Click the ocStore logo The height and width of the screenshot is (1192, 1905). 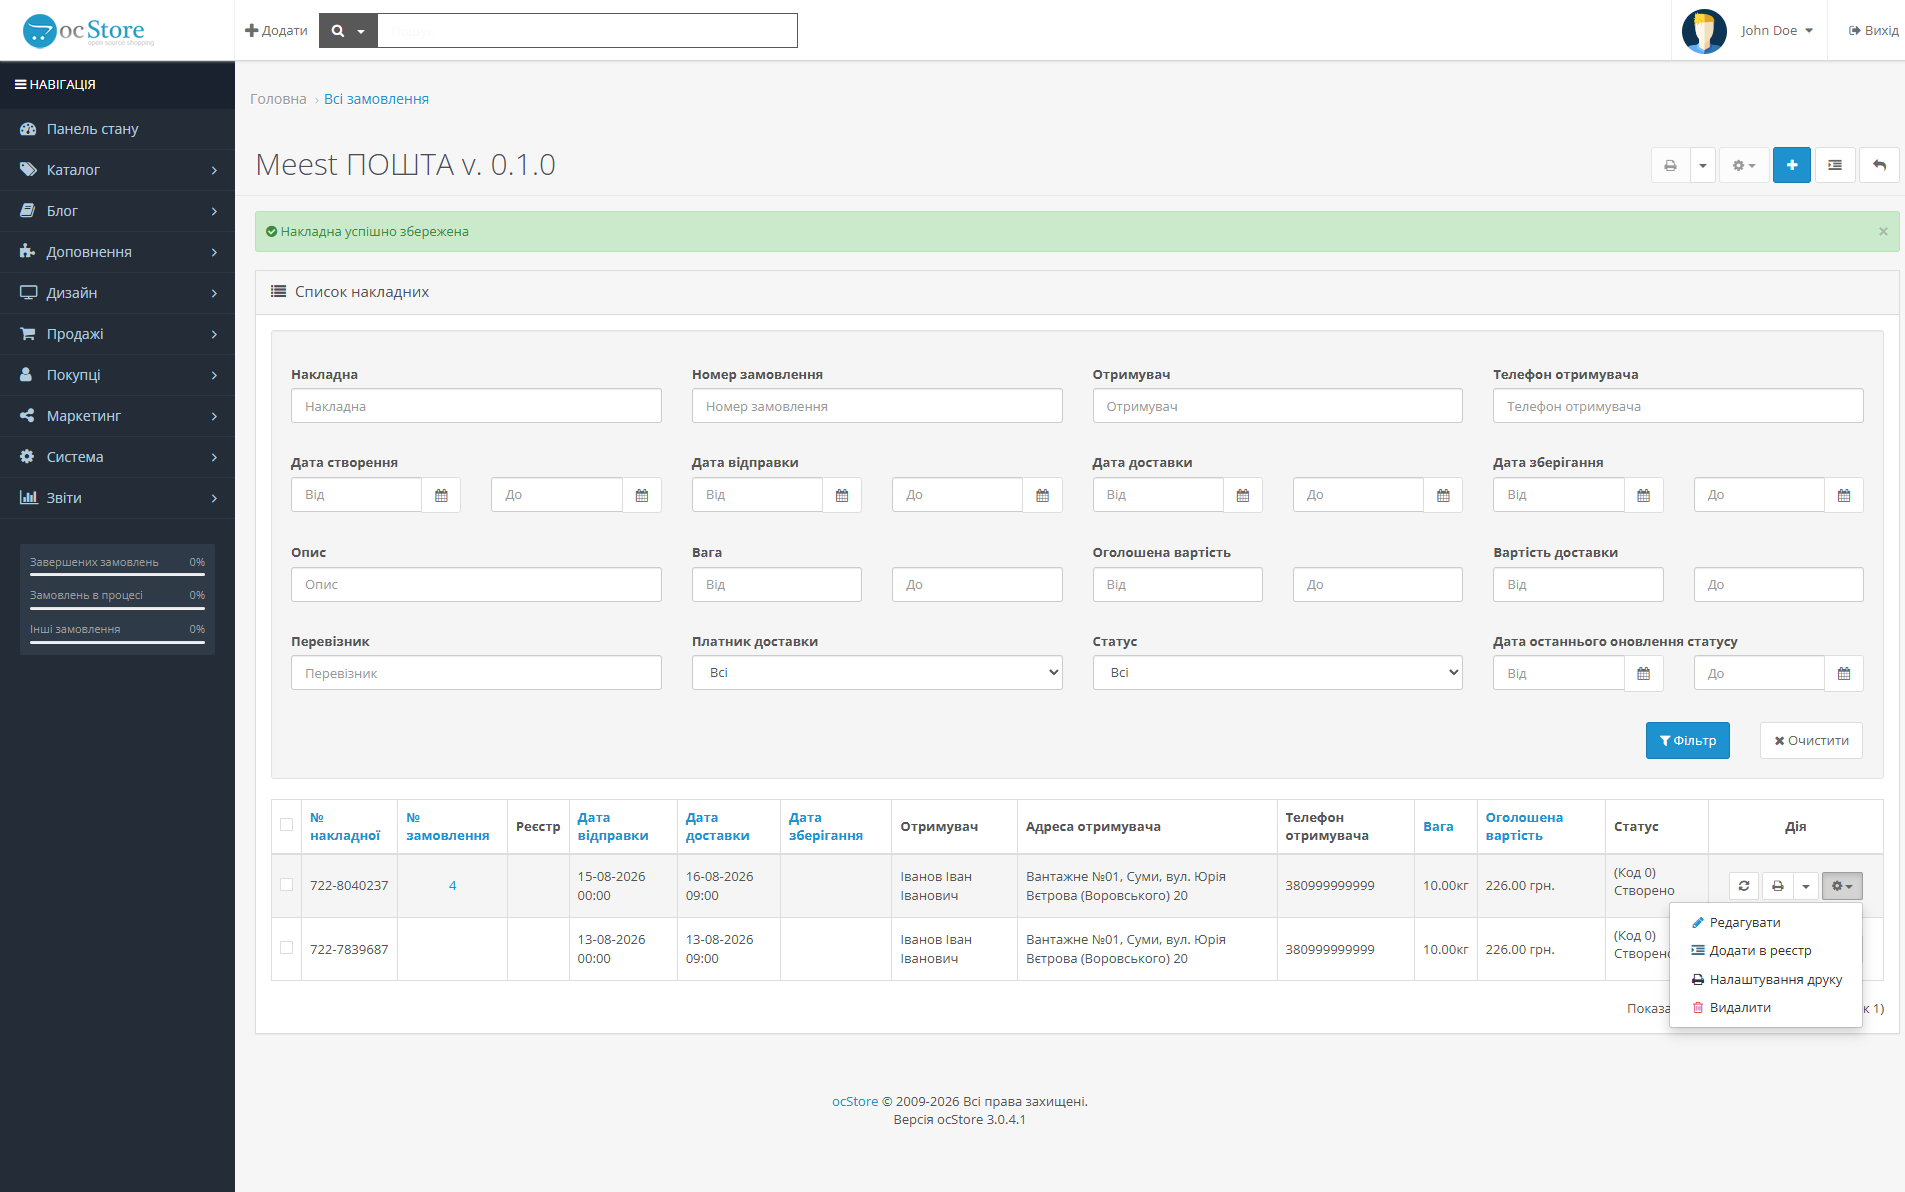(x=88, y=31)
